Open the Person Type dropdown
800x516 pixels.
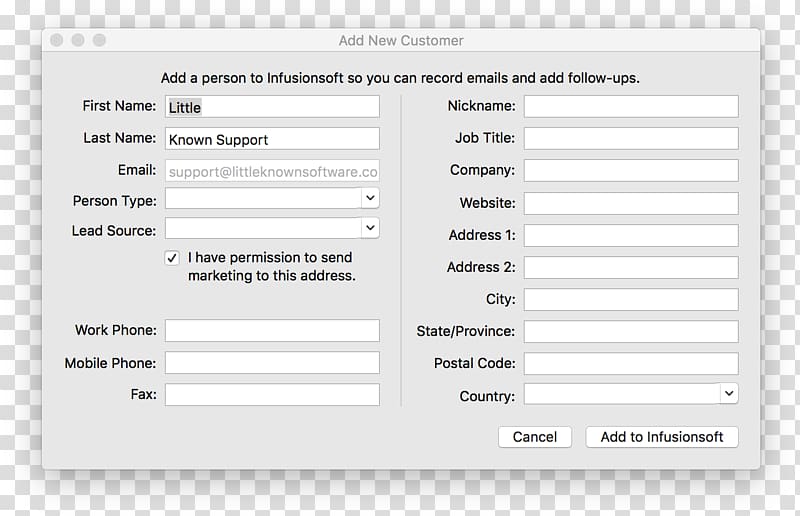point(272,199)
